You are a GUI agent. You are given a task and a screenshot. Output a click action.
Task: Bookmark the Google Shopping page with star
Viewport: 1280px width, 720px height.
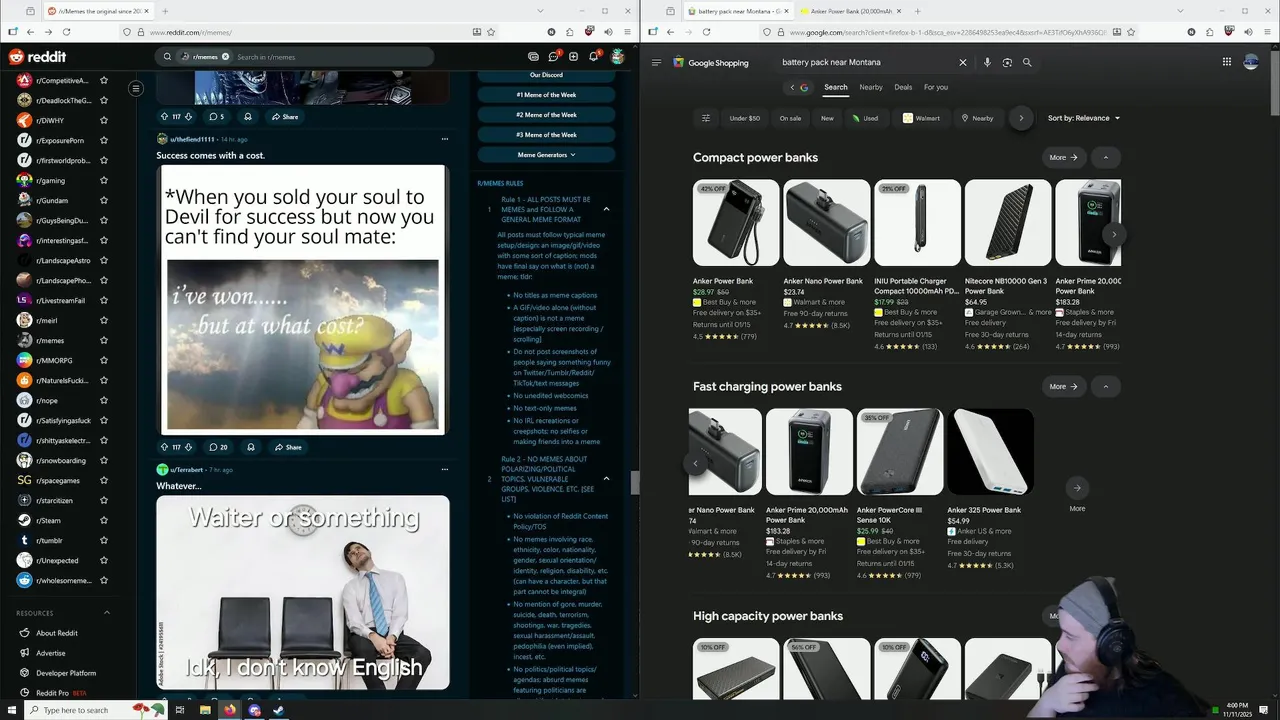coord(1131,32)
